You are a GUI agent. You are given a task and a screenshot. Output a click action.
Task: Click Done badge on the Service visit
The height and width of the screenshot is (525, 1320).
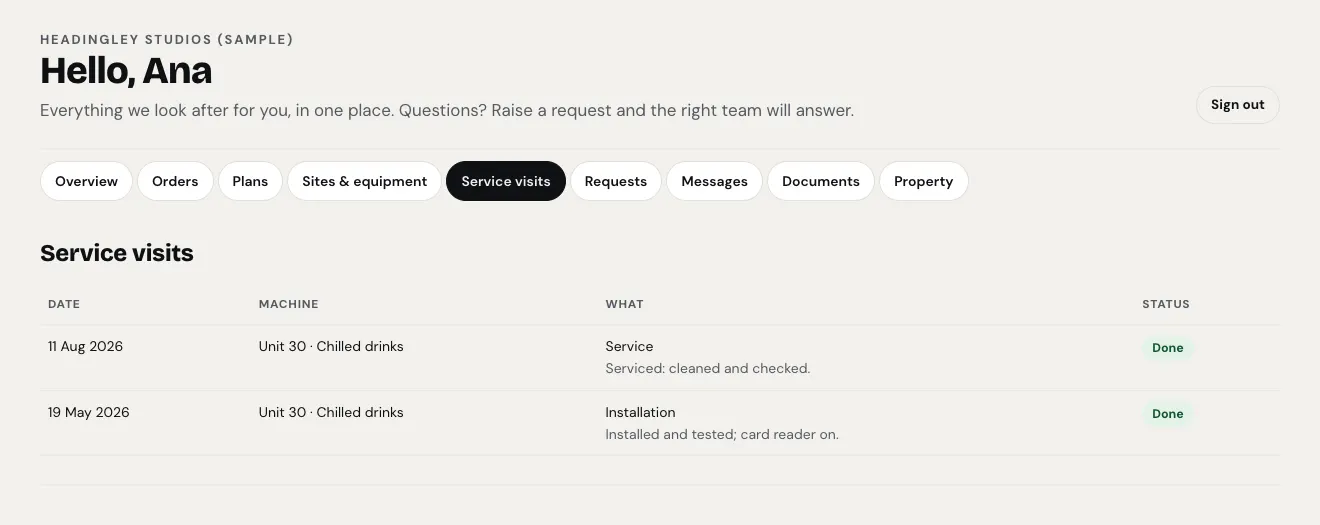pyautogui.click(x=1167, y=348)
